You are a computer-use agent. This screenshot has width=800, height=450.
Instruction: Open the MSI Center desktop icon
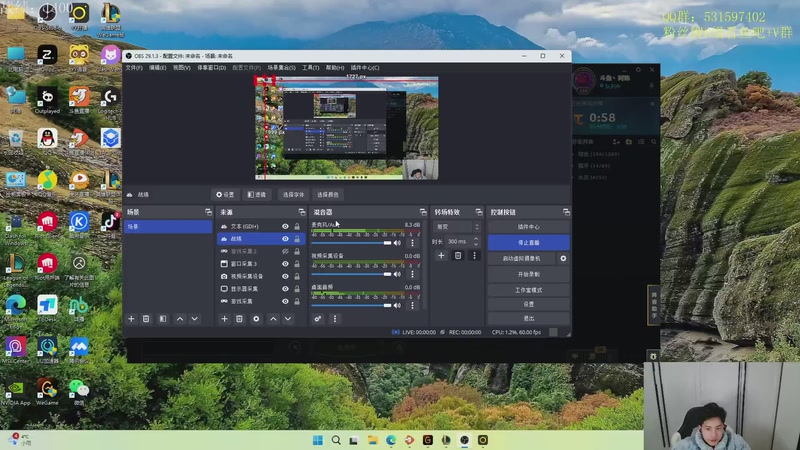[x=16, y=350]
